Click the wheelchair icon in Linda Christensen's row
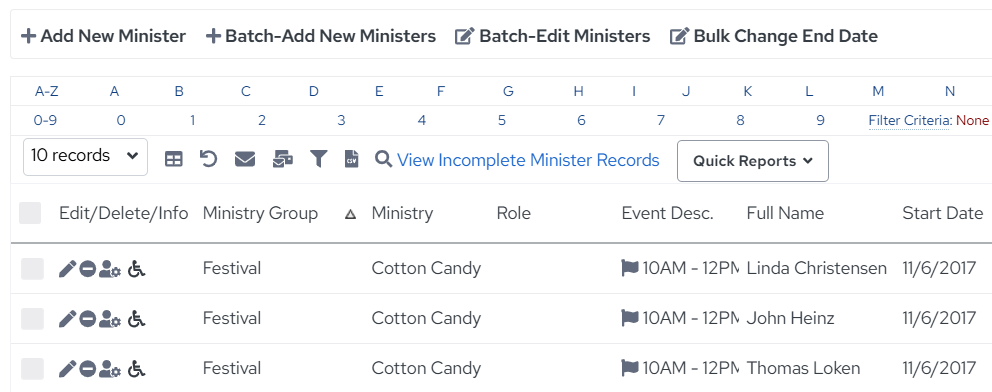992x392 pixels. pyautogui.click(x=136, y=269)
